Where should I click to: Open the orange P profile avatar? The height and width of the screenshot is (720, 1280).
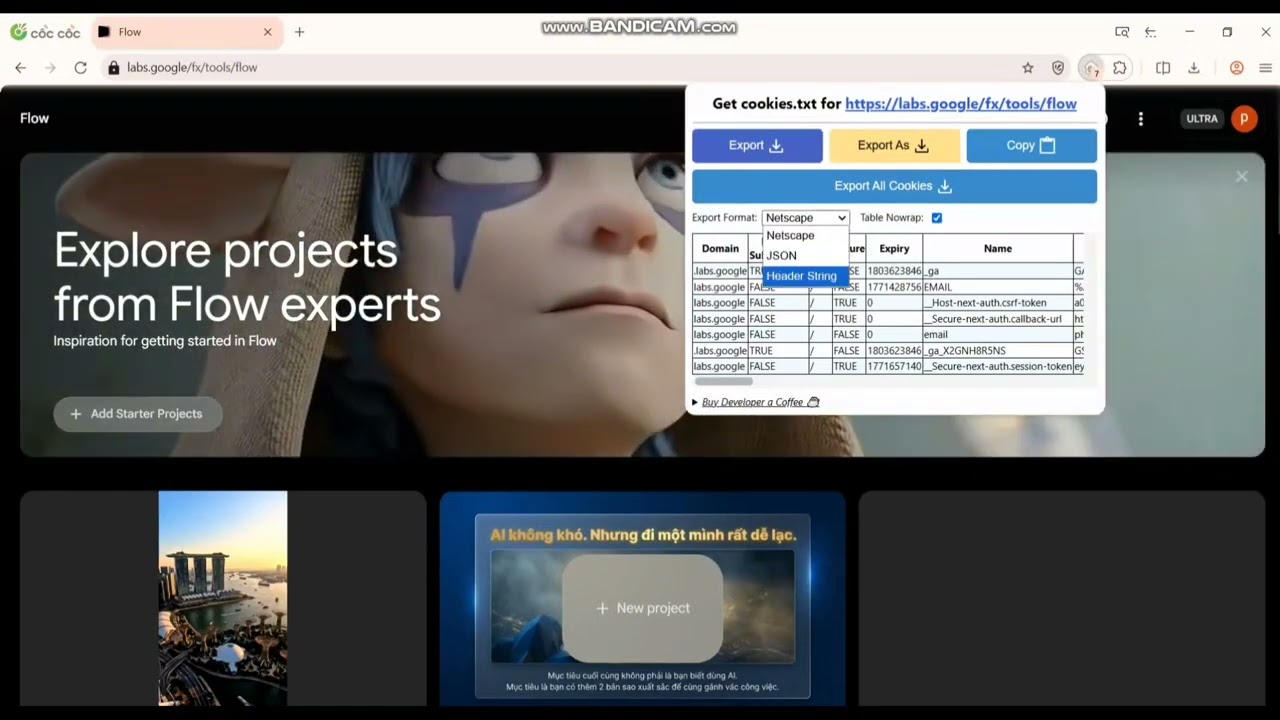[1244, 118]
